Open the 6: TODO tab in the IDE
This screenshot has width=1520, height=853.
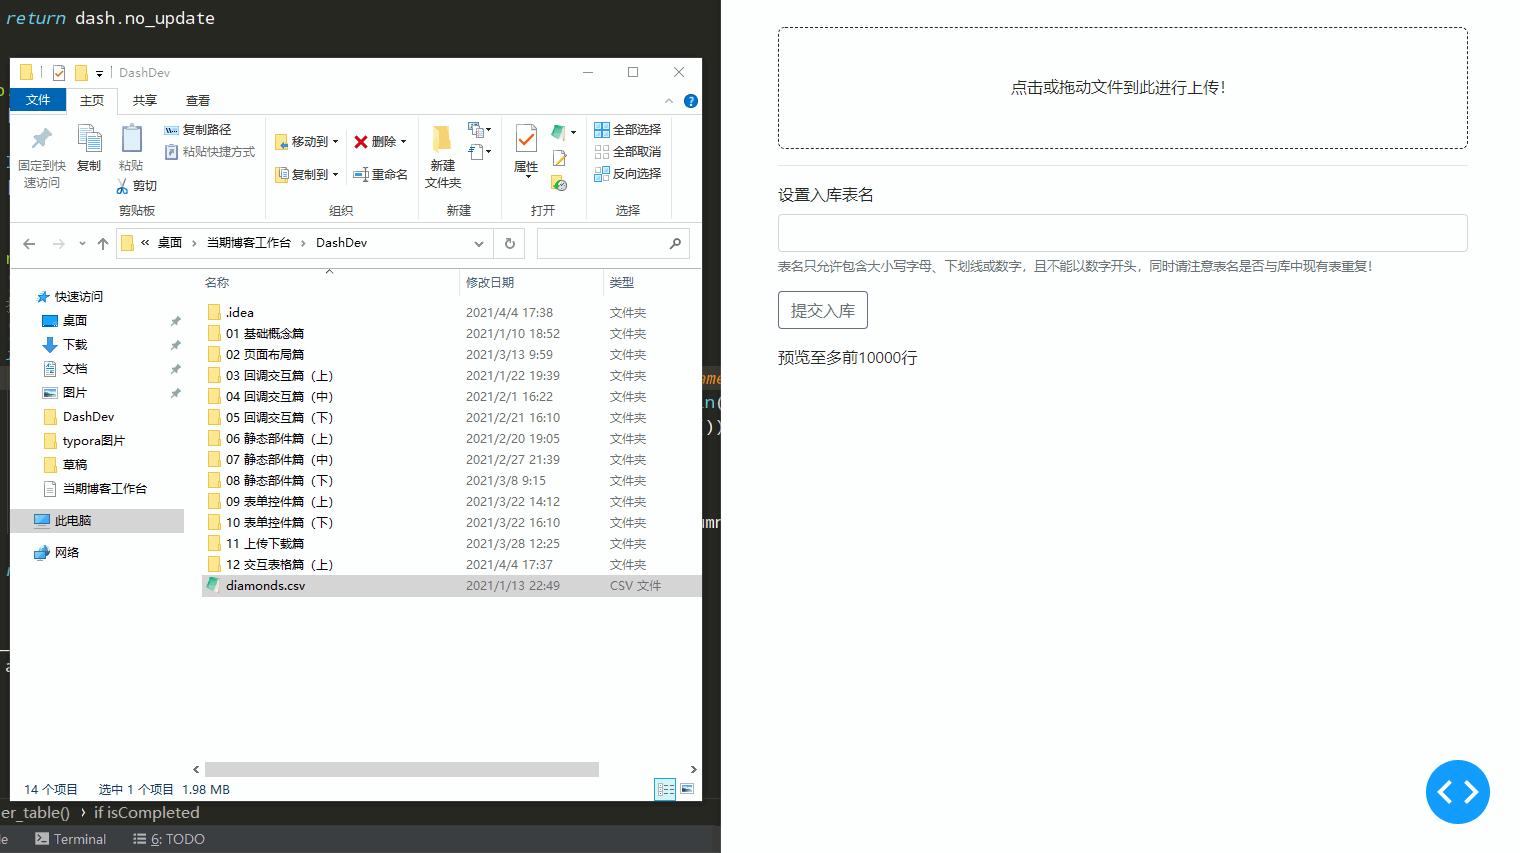pyautogui.click(x=169, y=839)
